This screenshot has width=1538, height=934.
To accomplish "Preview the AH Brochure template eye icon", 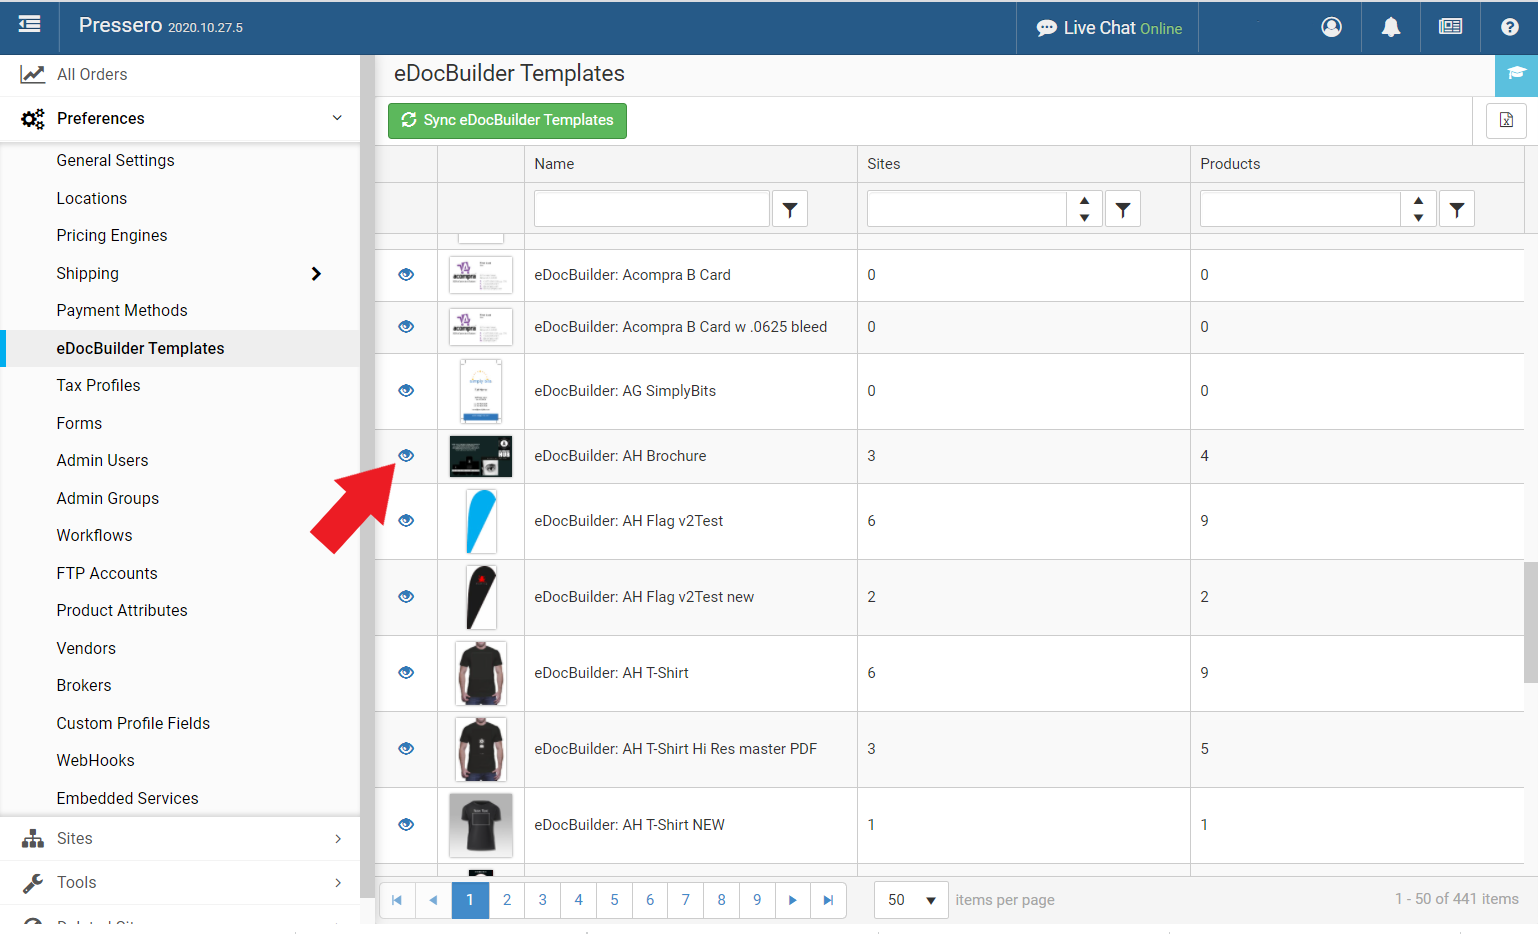I will tap(406, 455).
